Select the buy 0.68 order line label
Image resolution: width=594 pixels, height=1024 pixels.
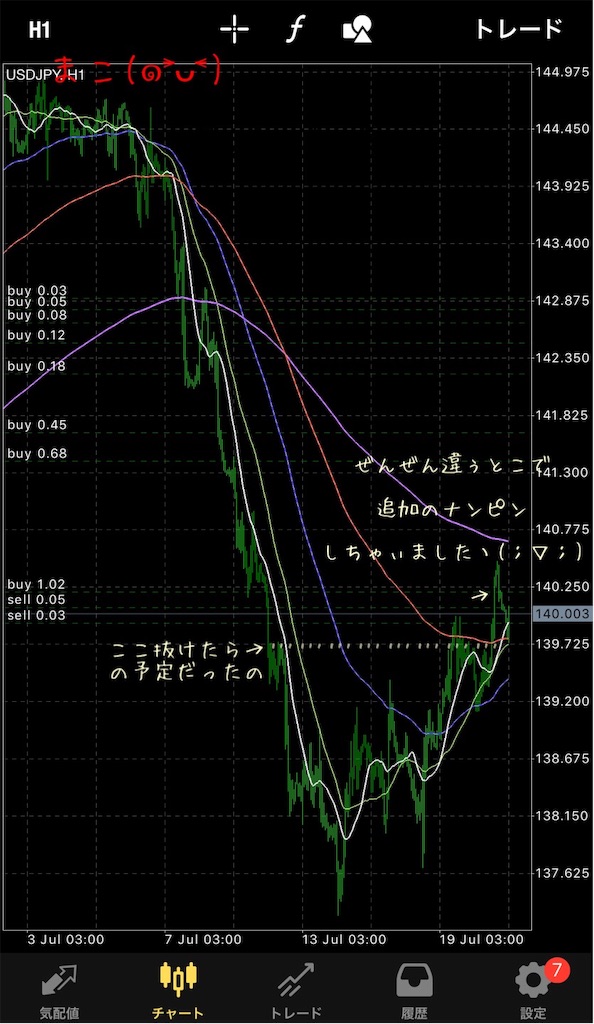37,453
